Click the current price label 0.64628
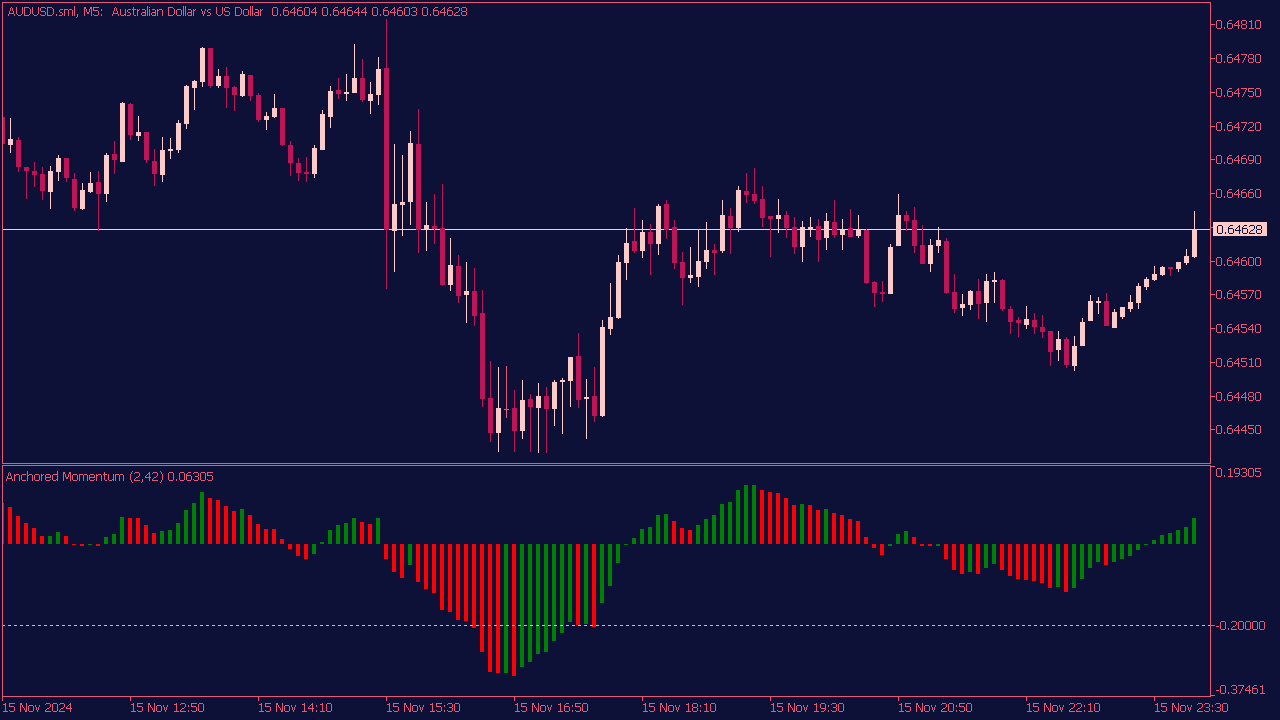 [x=1239, y=229]
